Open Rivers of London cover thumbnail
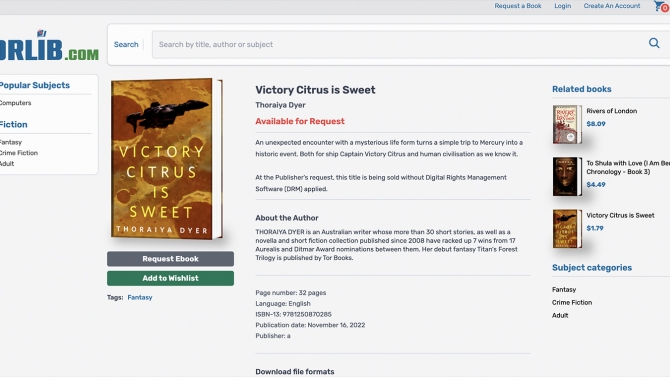Viewport: 670px width, 377px height. click(567, 124)
